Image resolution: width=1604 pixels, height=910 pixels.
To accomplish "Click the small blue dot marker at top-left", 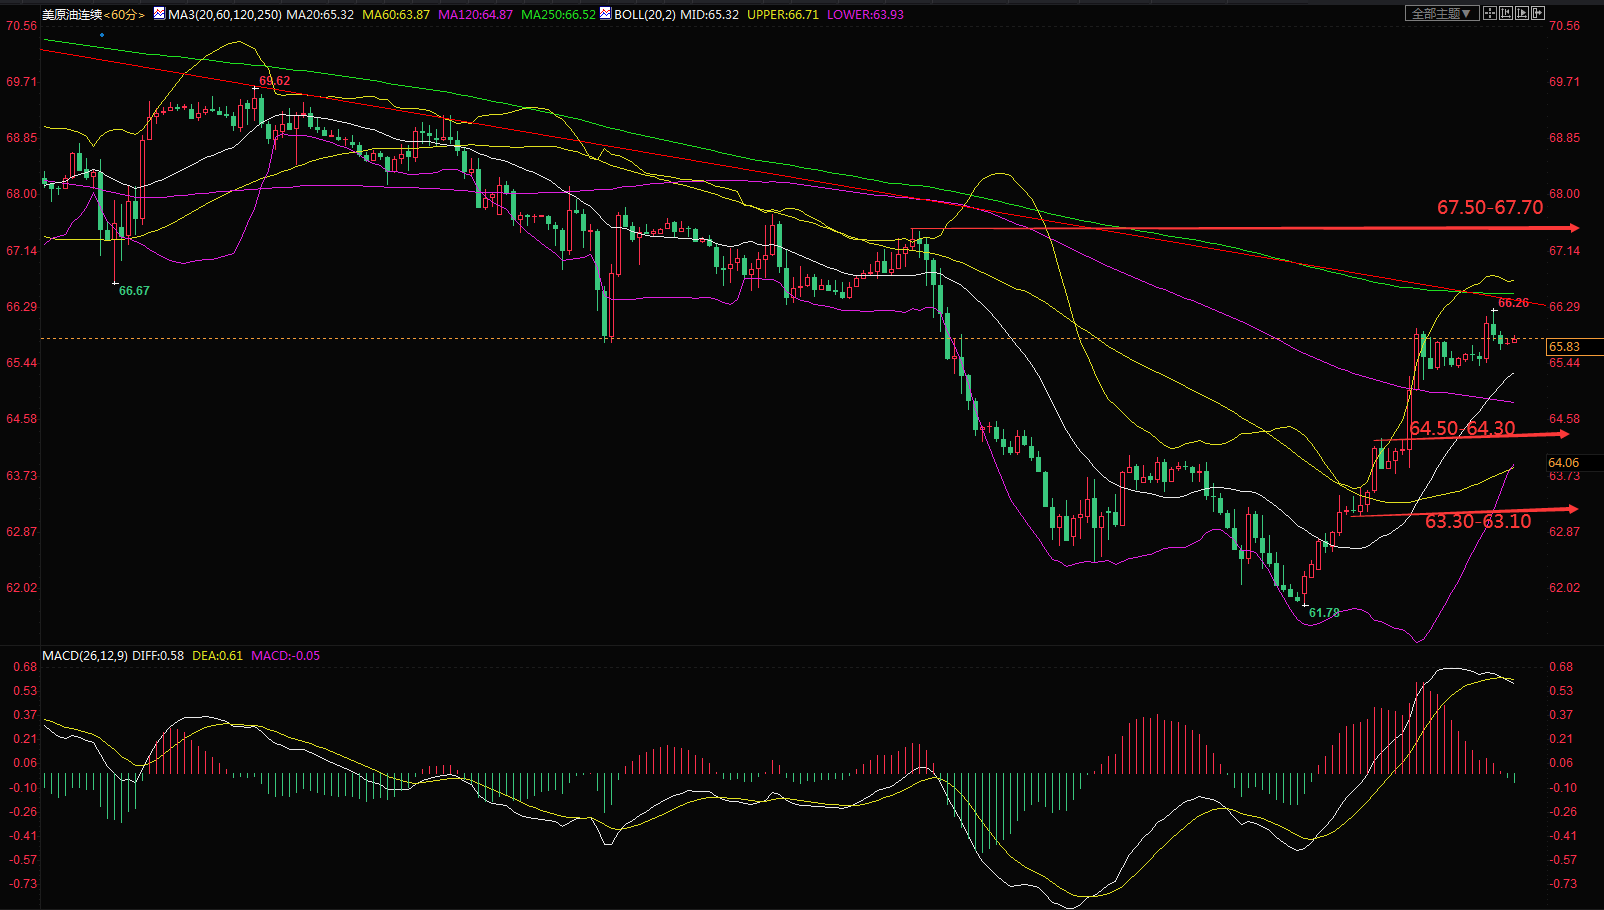I will (x=102, y=35).
